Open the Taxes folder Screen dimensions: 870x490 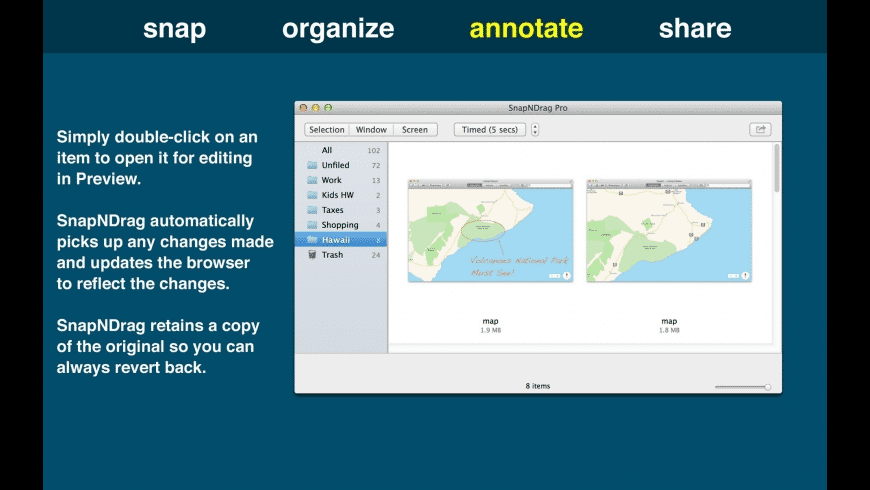[x=341, y=210]
